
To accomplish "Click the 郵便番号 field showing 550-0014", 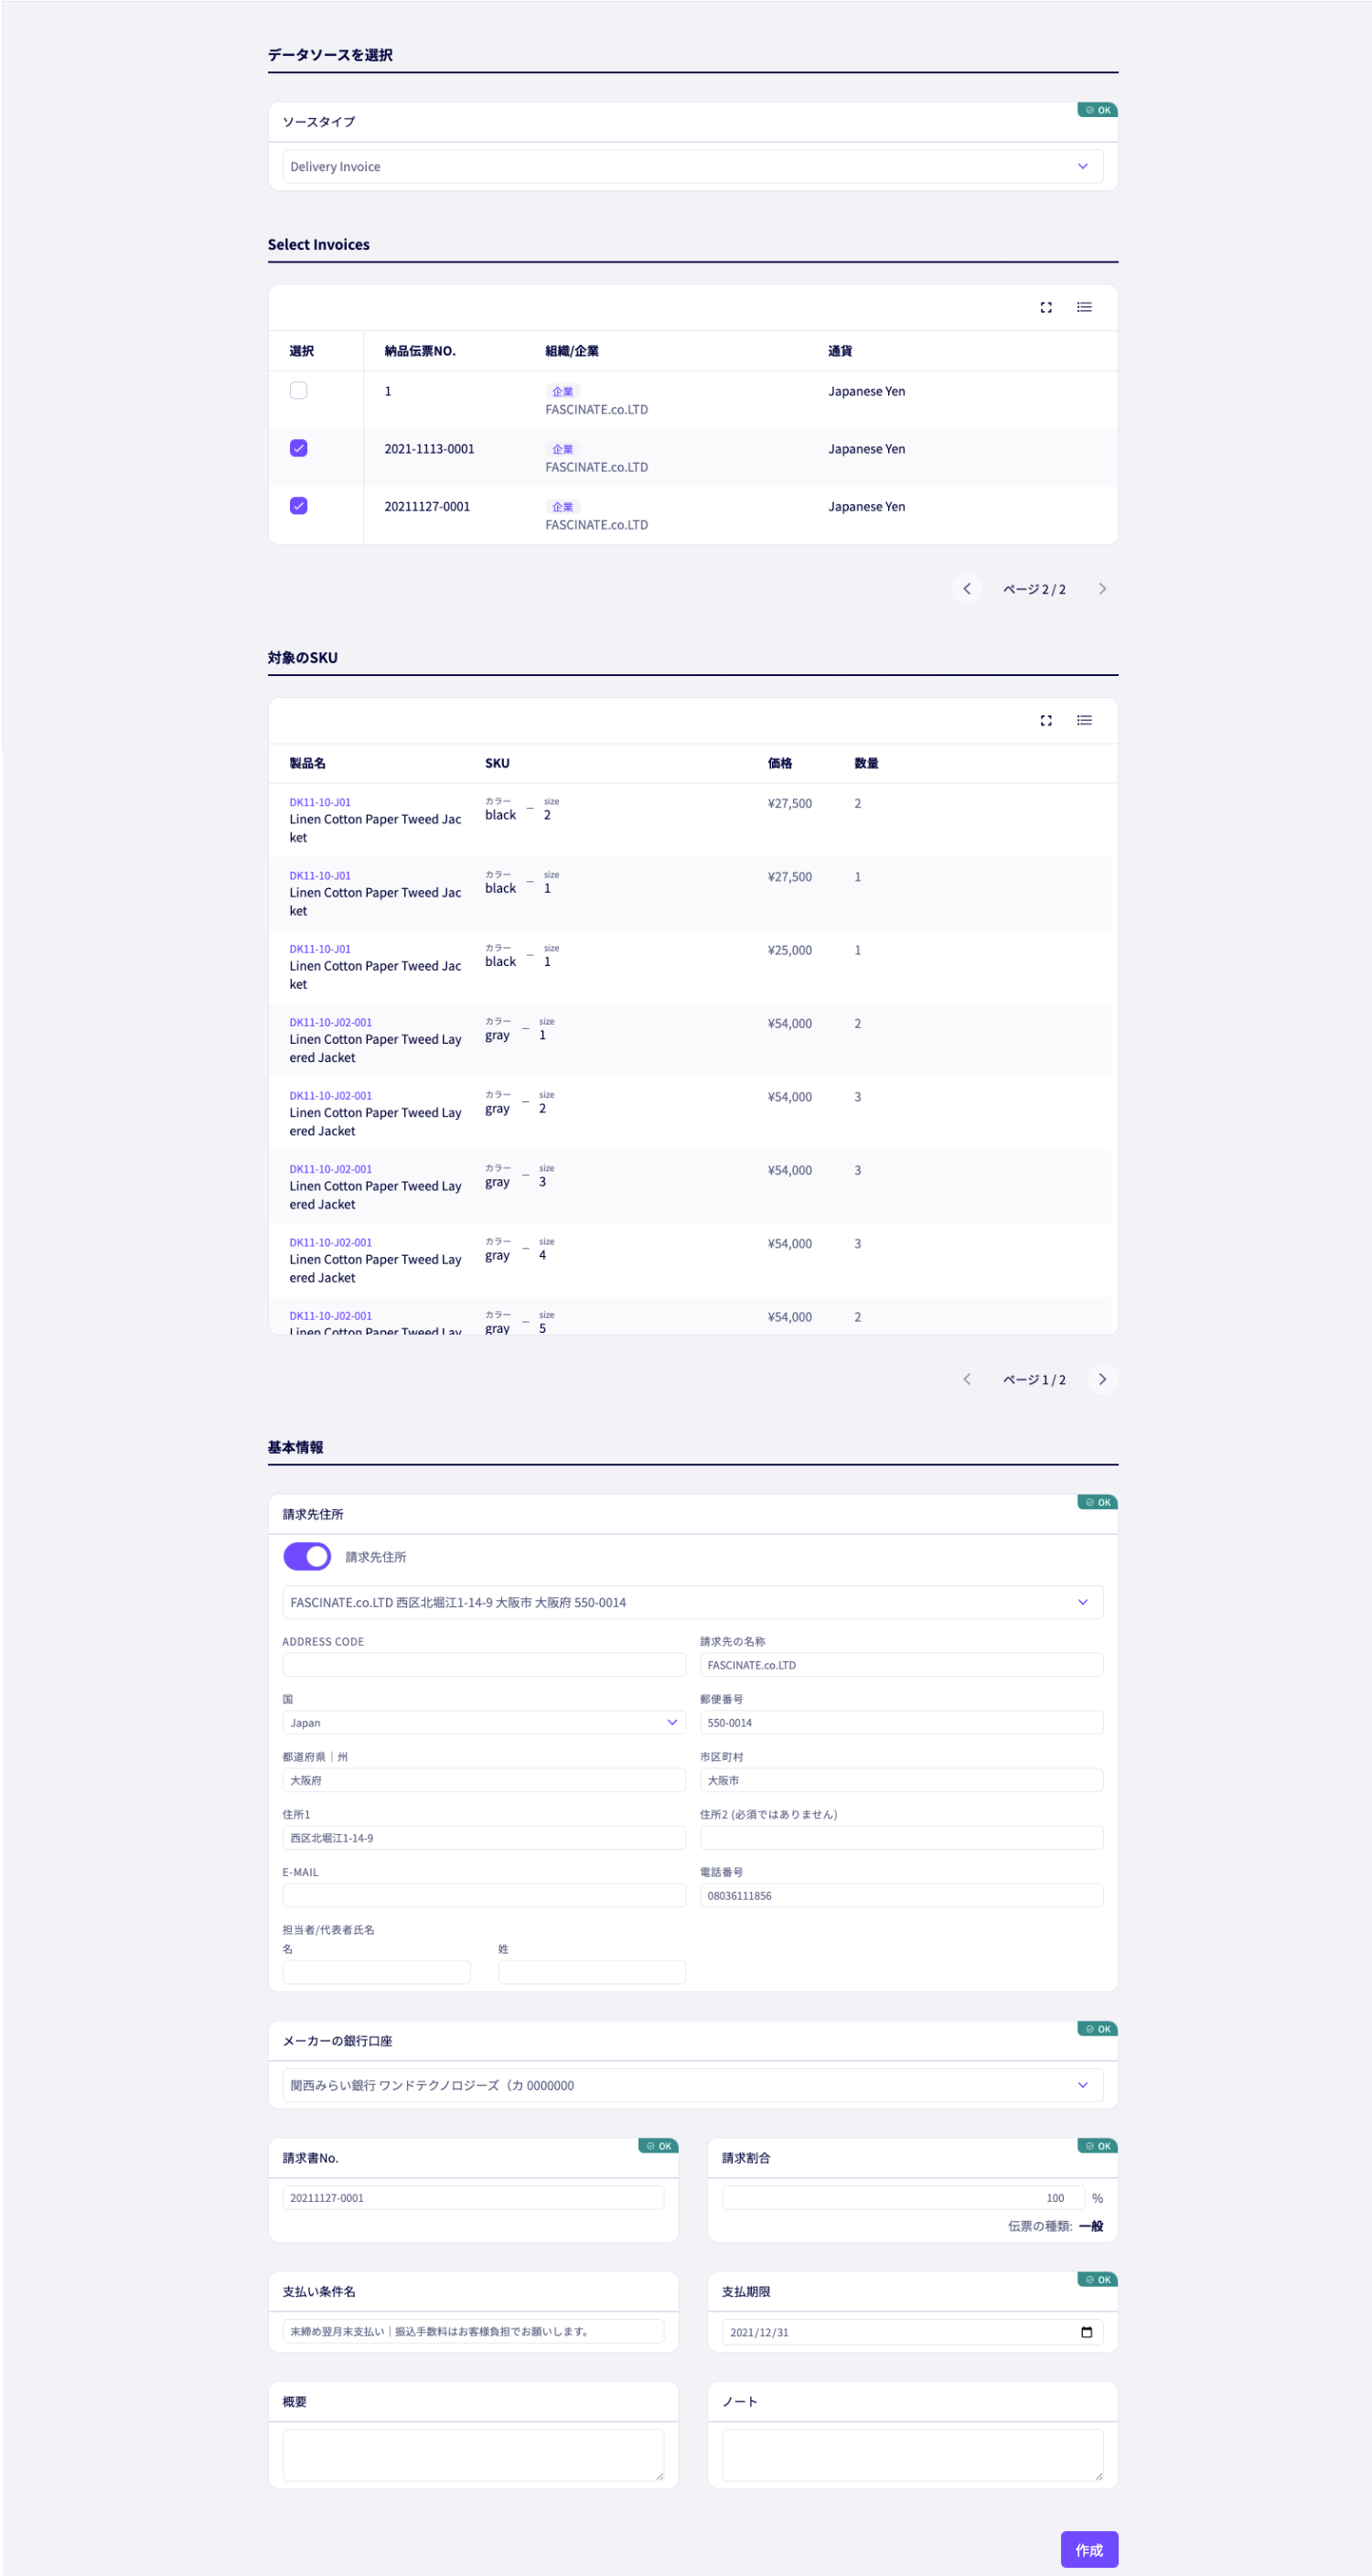I will [902, 1722].
